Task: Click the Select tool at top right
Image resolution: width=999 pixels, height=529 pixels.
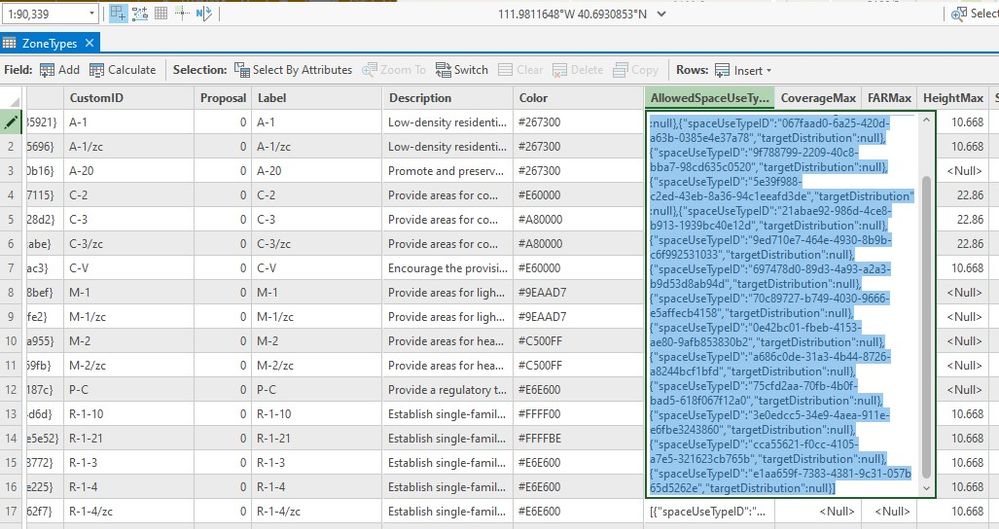Action: [974, 13]
